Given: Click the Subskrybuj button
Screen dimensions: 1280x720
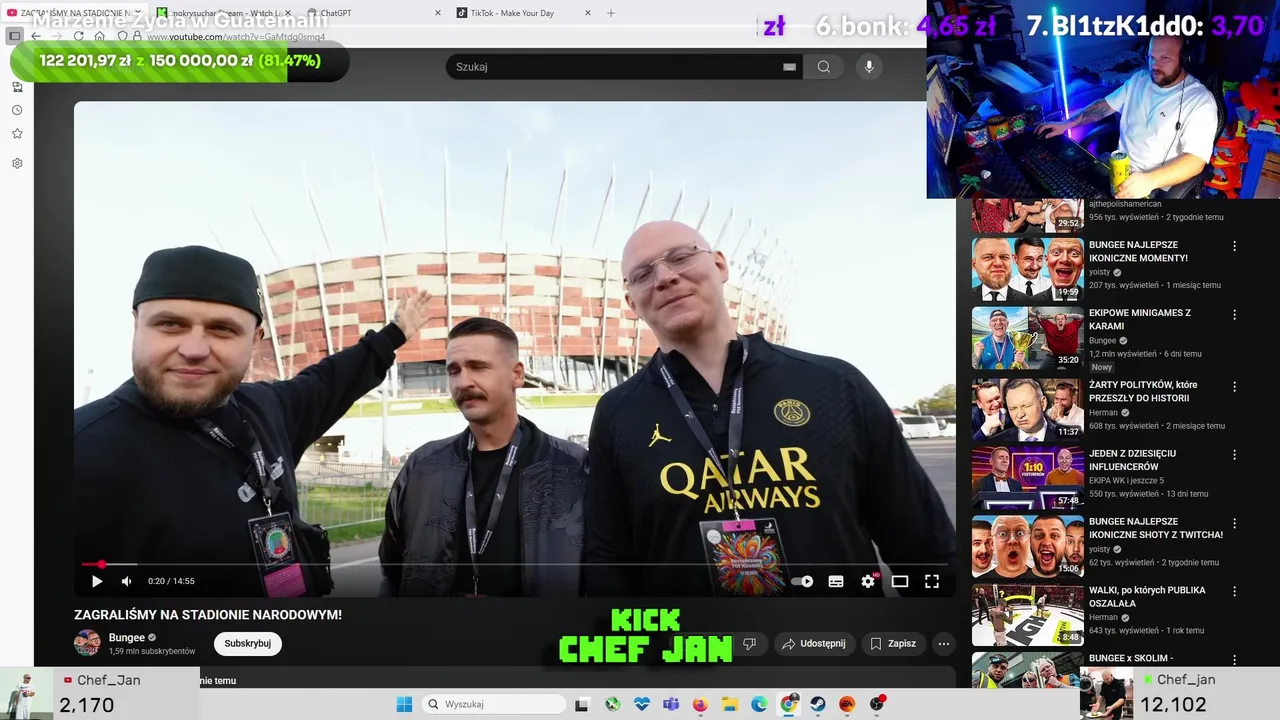Looking at the screenshot, I should tap(247, 643).
